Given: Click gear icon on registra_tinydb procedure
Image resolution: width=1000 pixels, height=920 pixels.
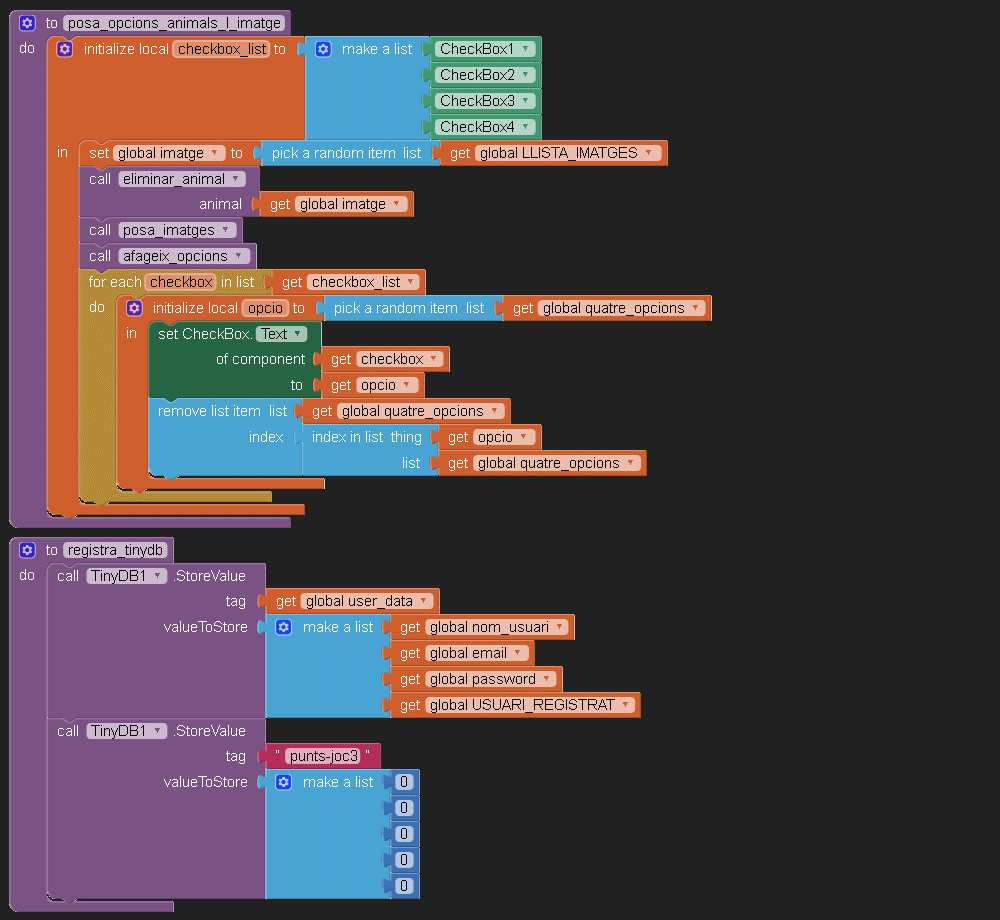Looking at the screenshot, I should pos(27,550).
